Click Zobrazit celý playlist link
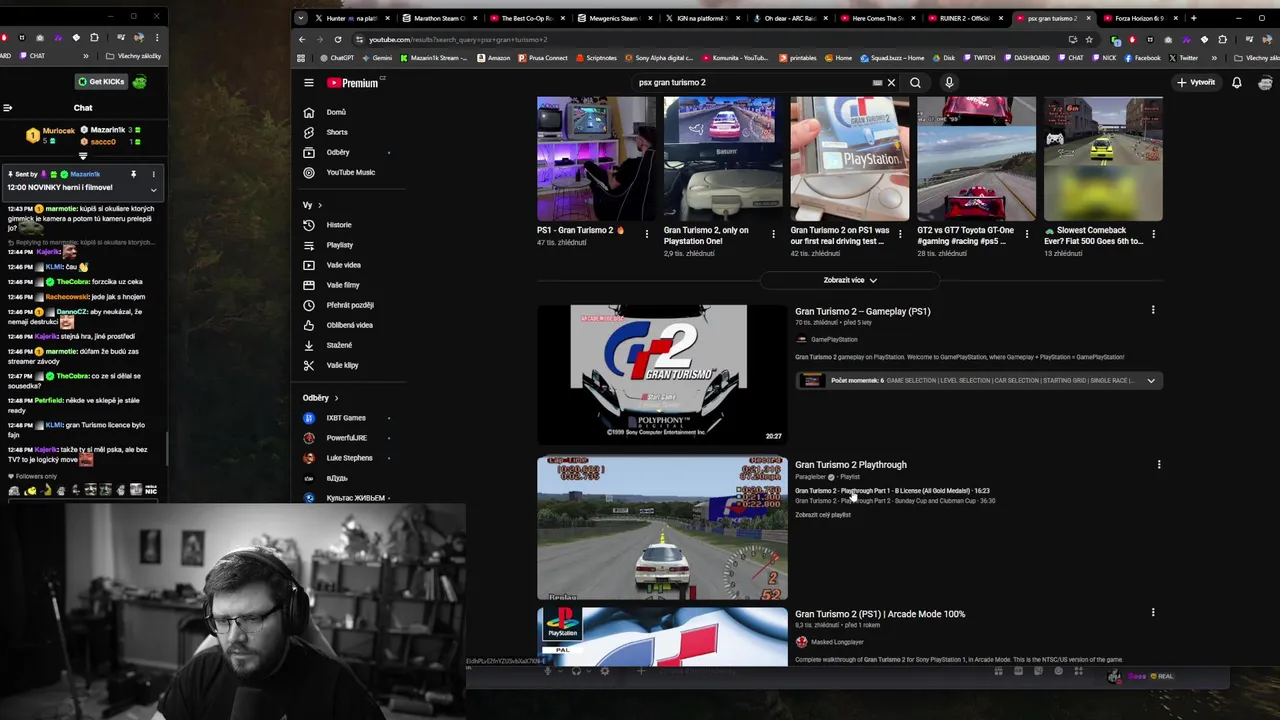The height and width of the screenshot is (720, 1280). [x=823, y=515]
